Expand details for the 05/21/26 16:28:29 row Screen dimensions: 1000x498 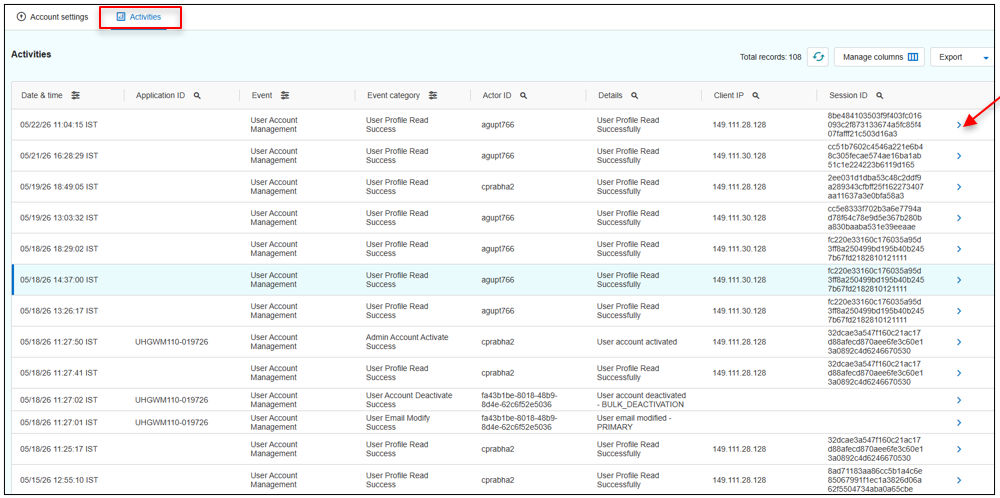[x=959, y=156]
